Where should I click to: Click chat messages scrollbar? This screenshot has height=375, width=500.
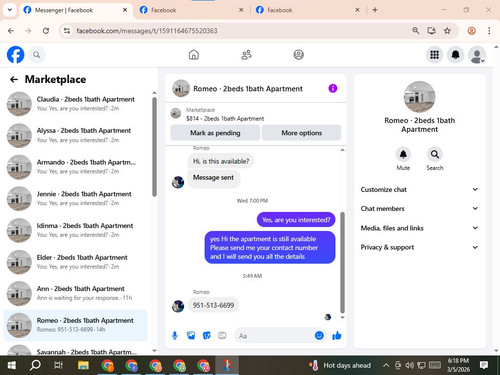[x=342, y=263]
